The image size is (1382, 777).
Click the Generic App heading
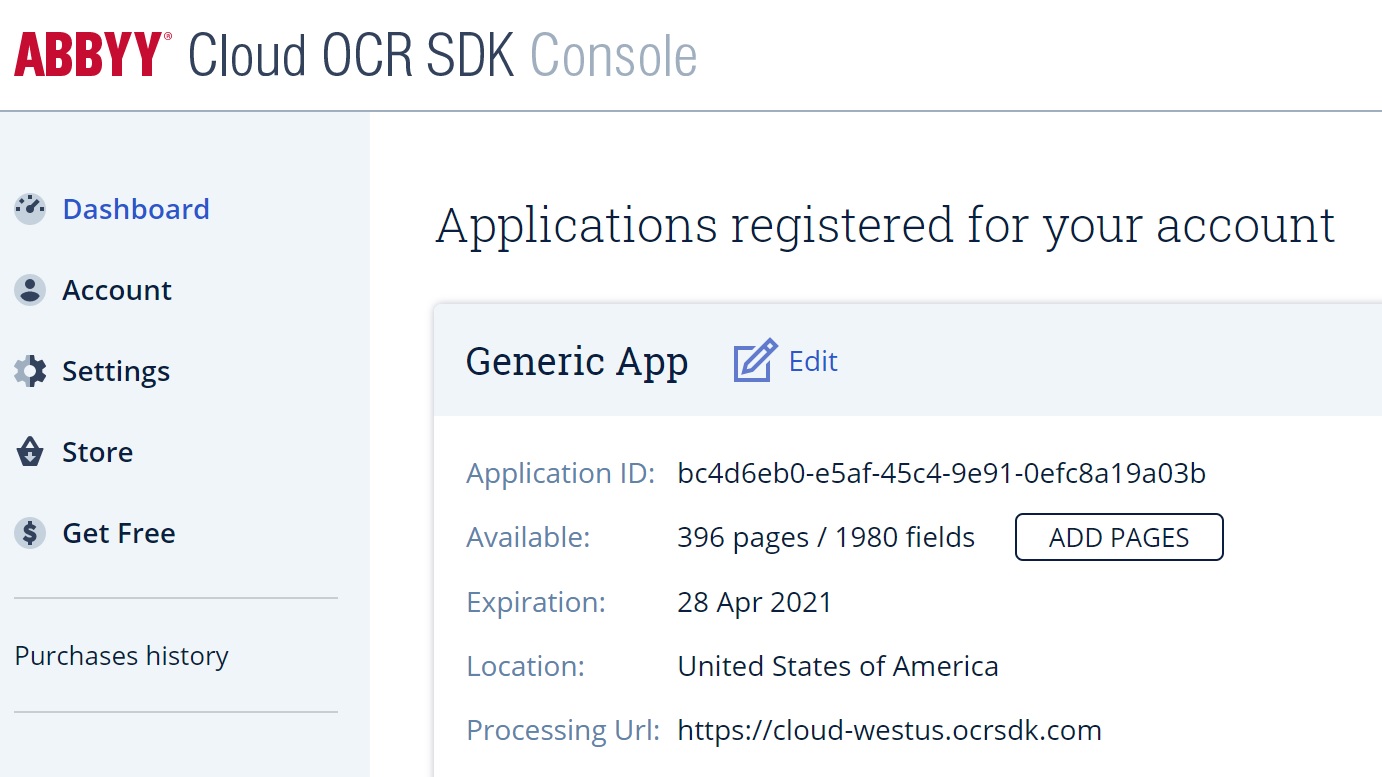coord(577,362)
